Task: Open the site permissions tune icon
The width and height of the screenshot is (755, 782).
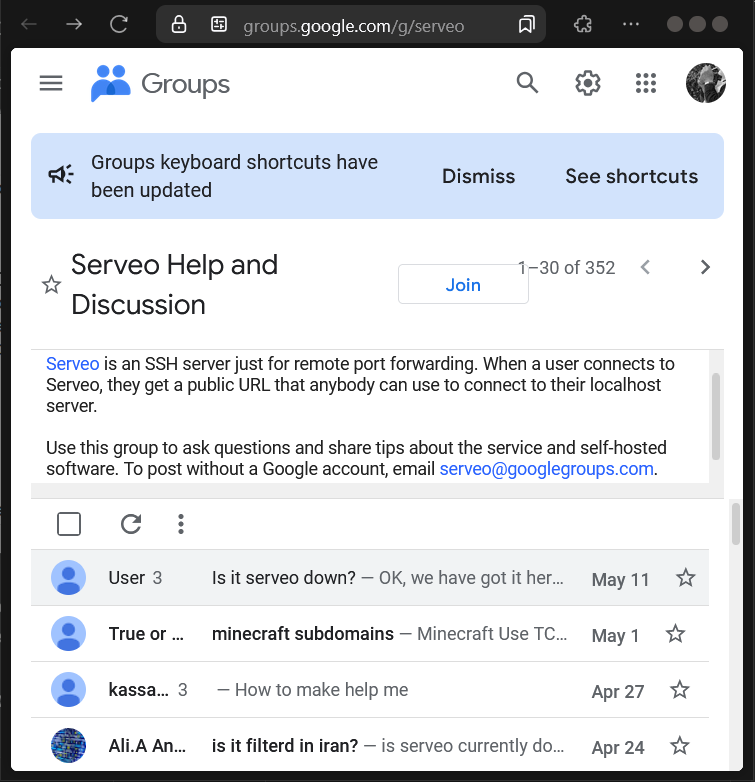Action: tap(219, 24)
